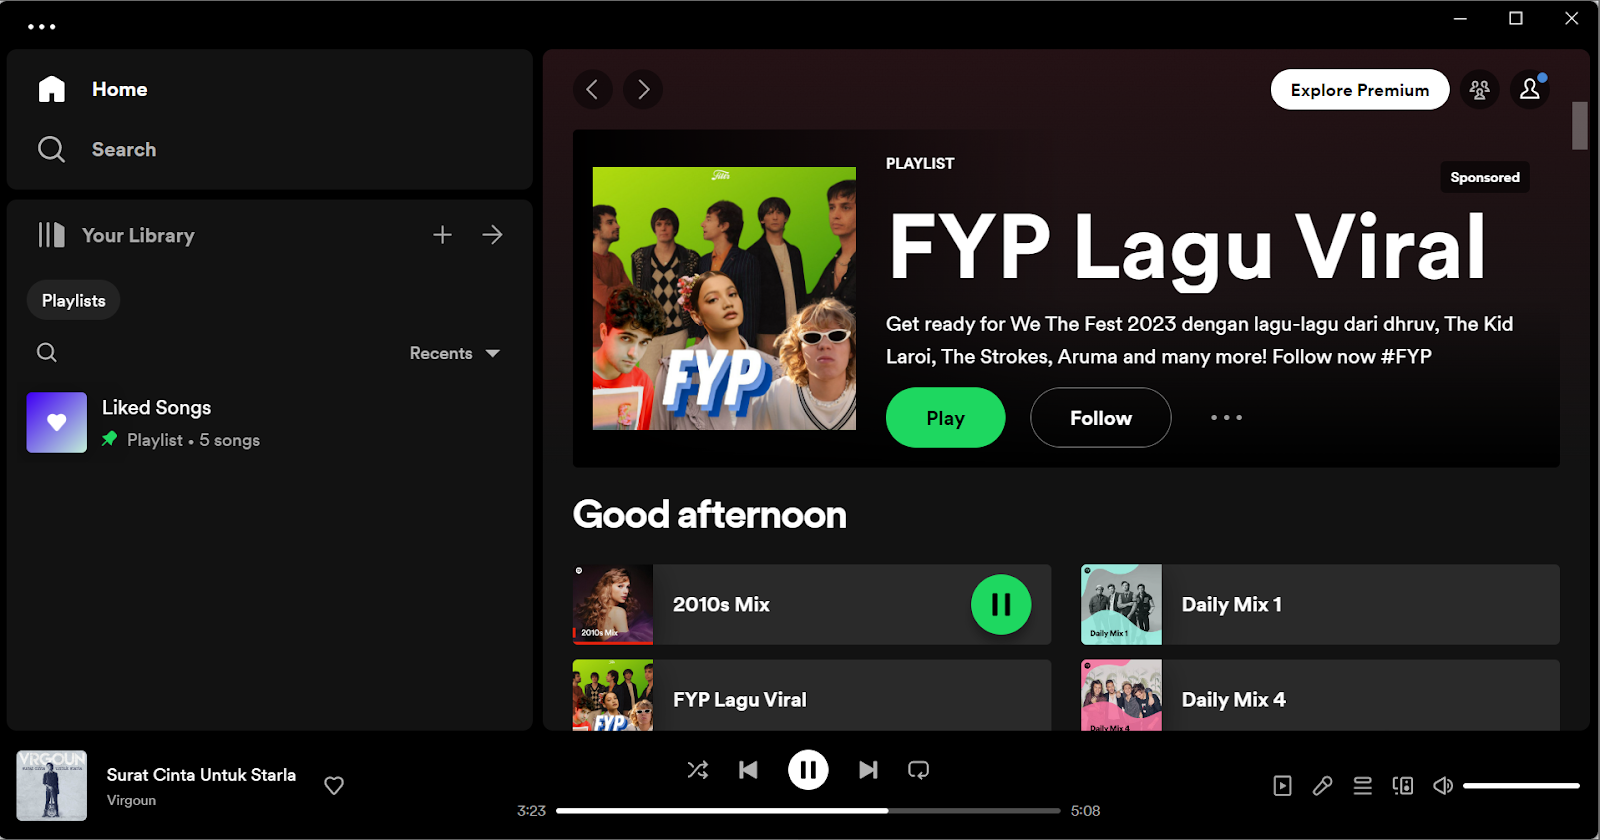Screen dimensions: 1600x840
Task: Select the Playlists filter chip
Action: (x=73, y=300)
